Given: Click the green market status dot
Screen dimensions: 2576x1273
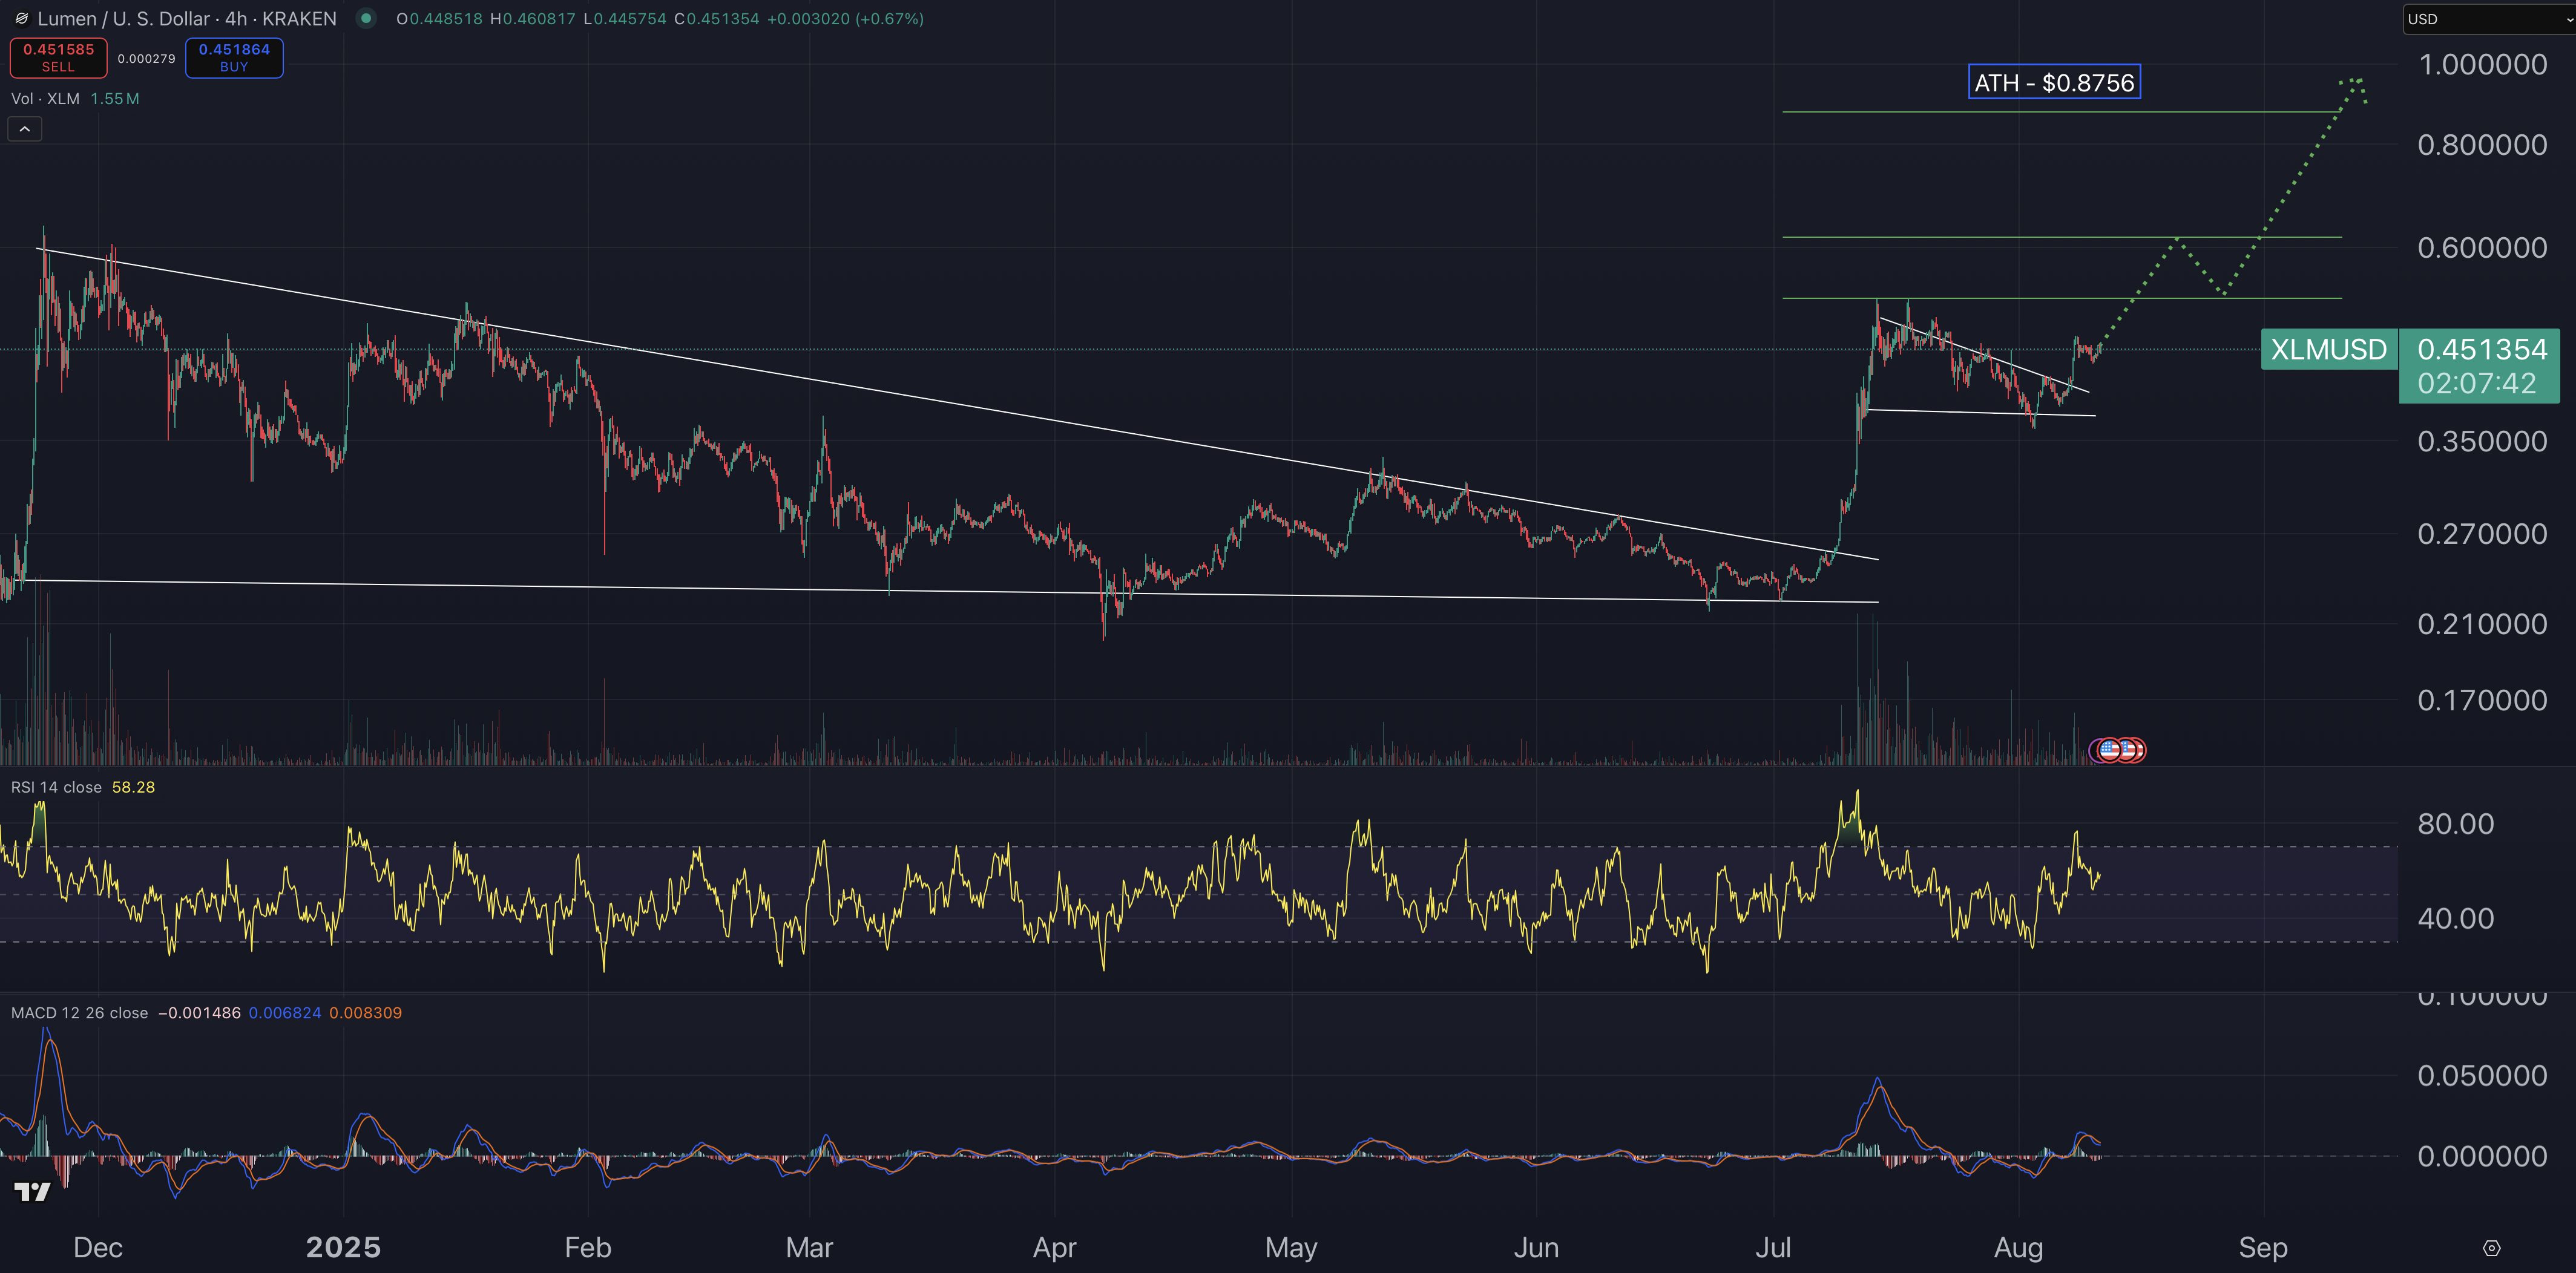Looking at the screenshot, I should click(x=368, y=18).
